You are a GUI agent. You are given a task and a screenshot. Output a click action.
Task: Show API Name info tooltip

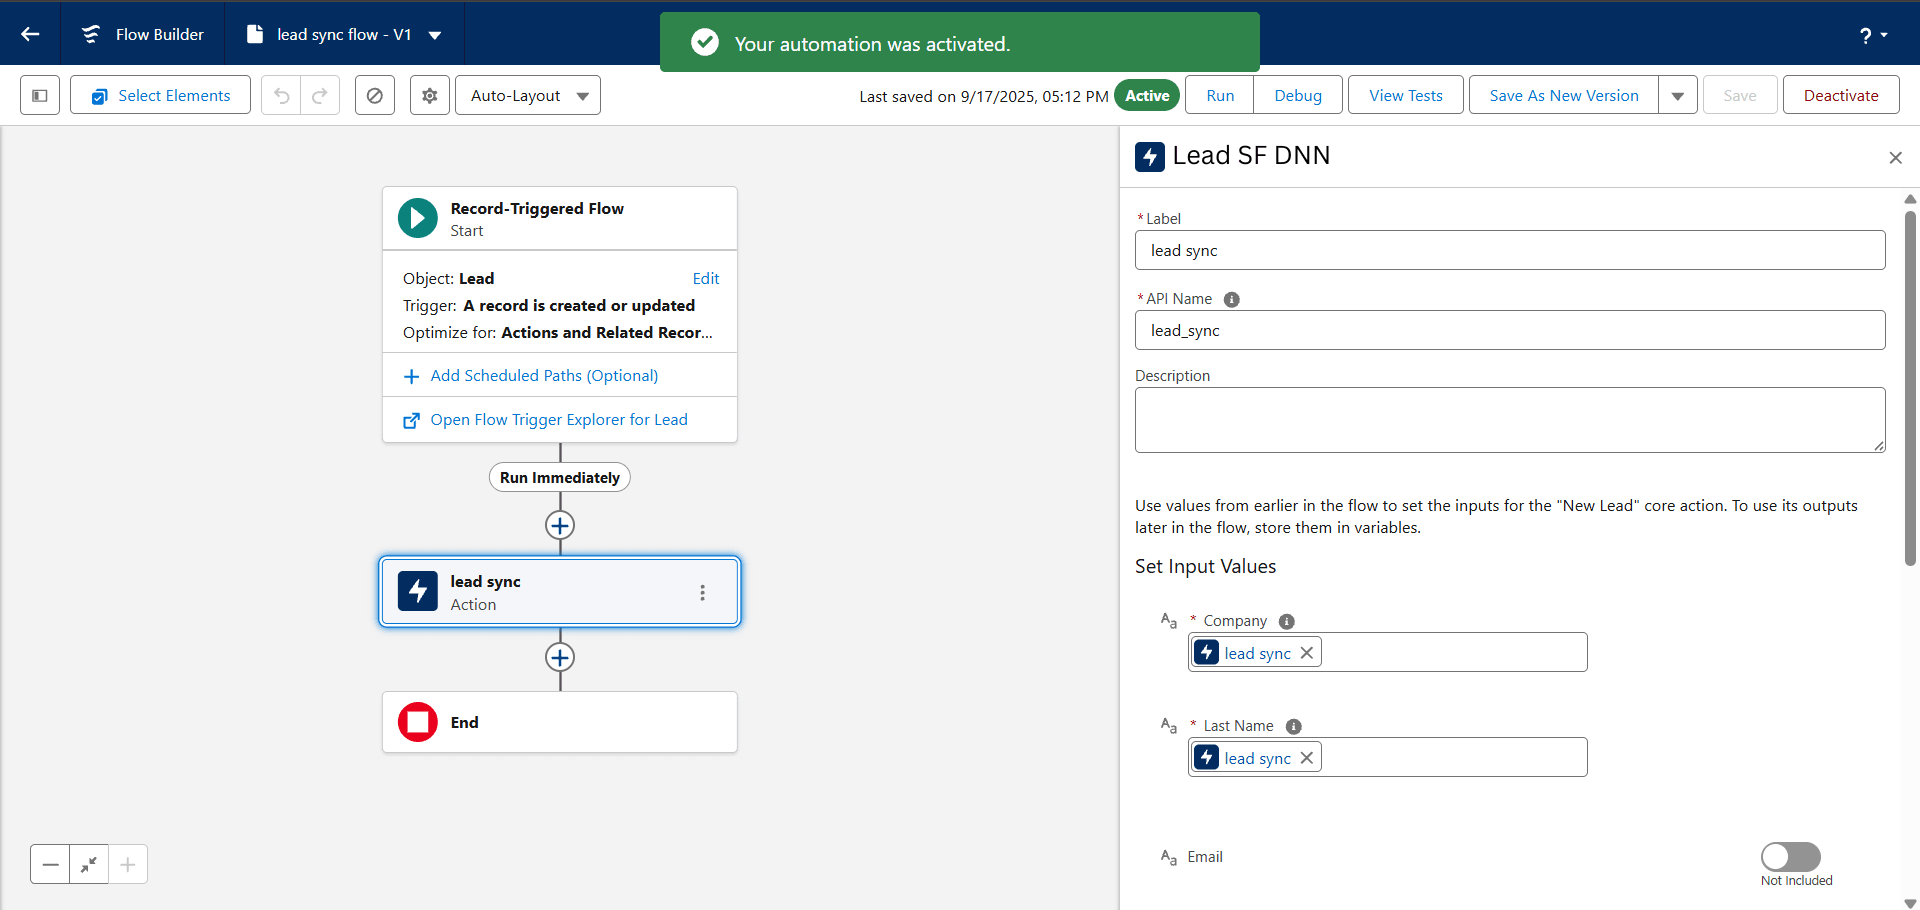click(x=1232, y=299)
